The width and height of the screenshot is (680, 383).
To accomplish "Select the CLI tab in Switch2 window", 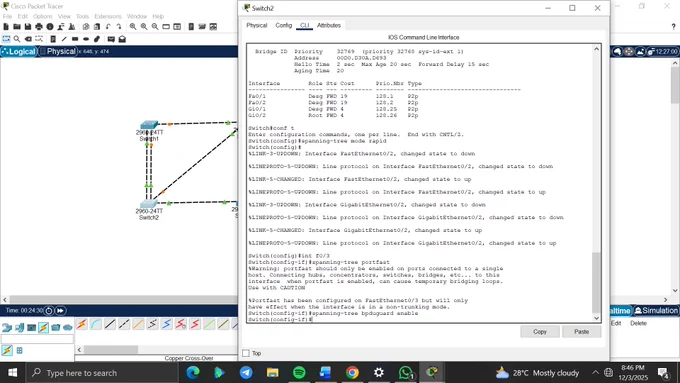I will click(x=304, y=26).
